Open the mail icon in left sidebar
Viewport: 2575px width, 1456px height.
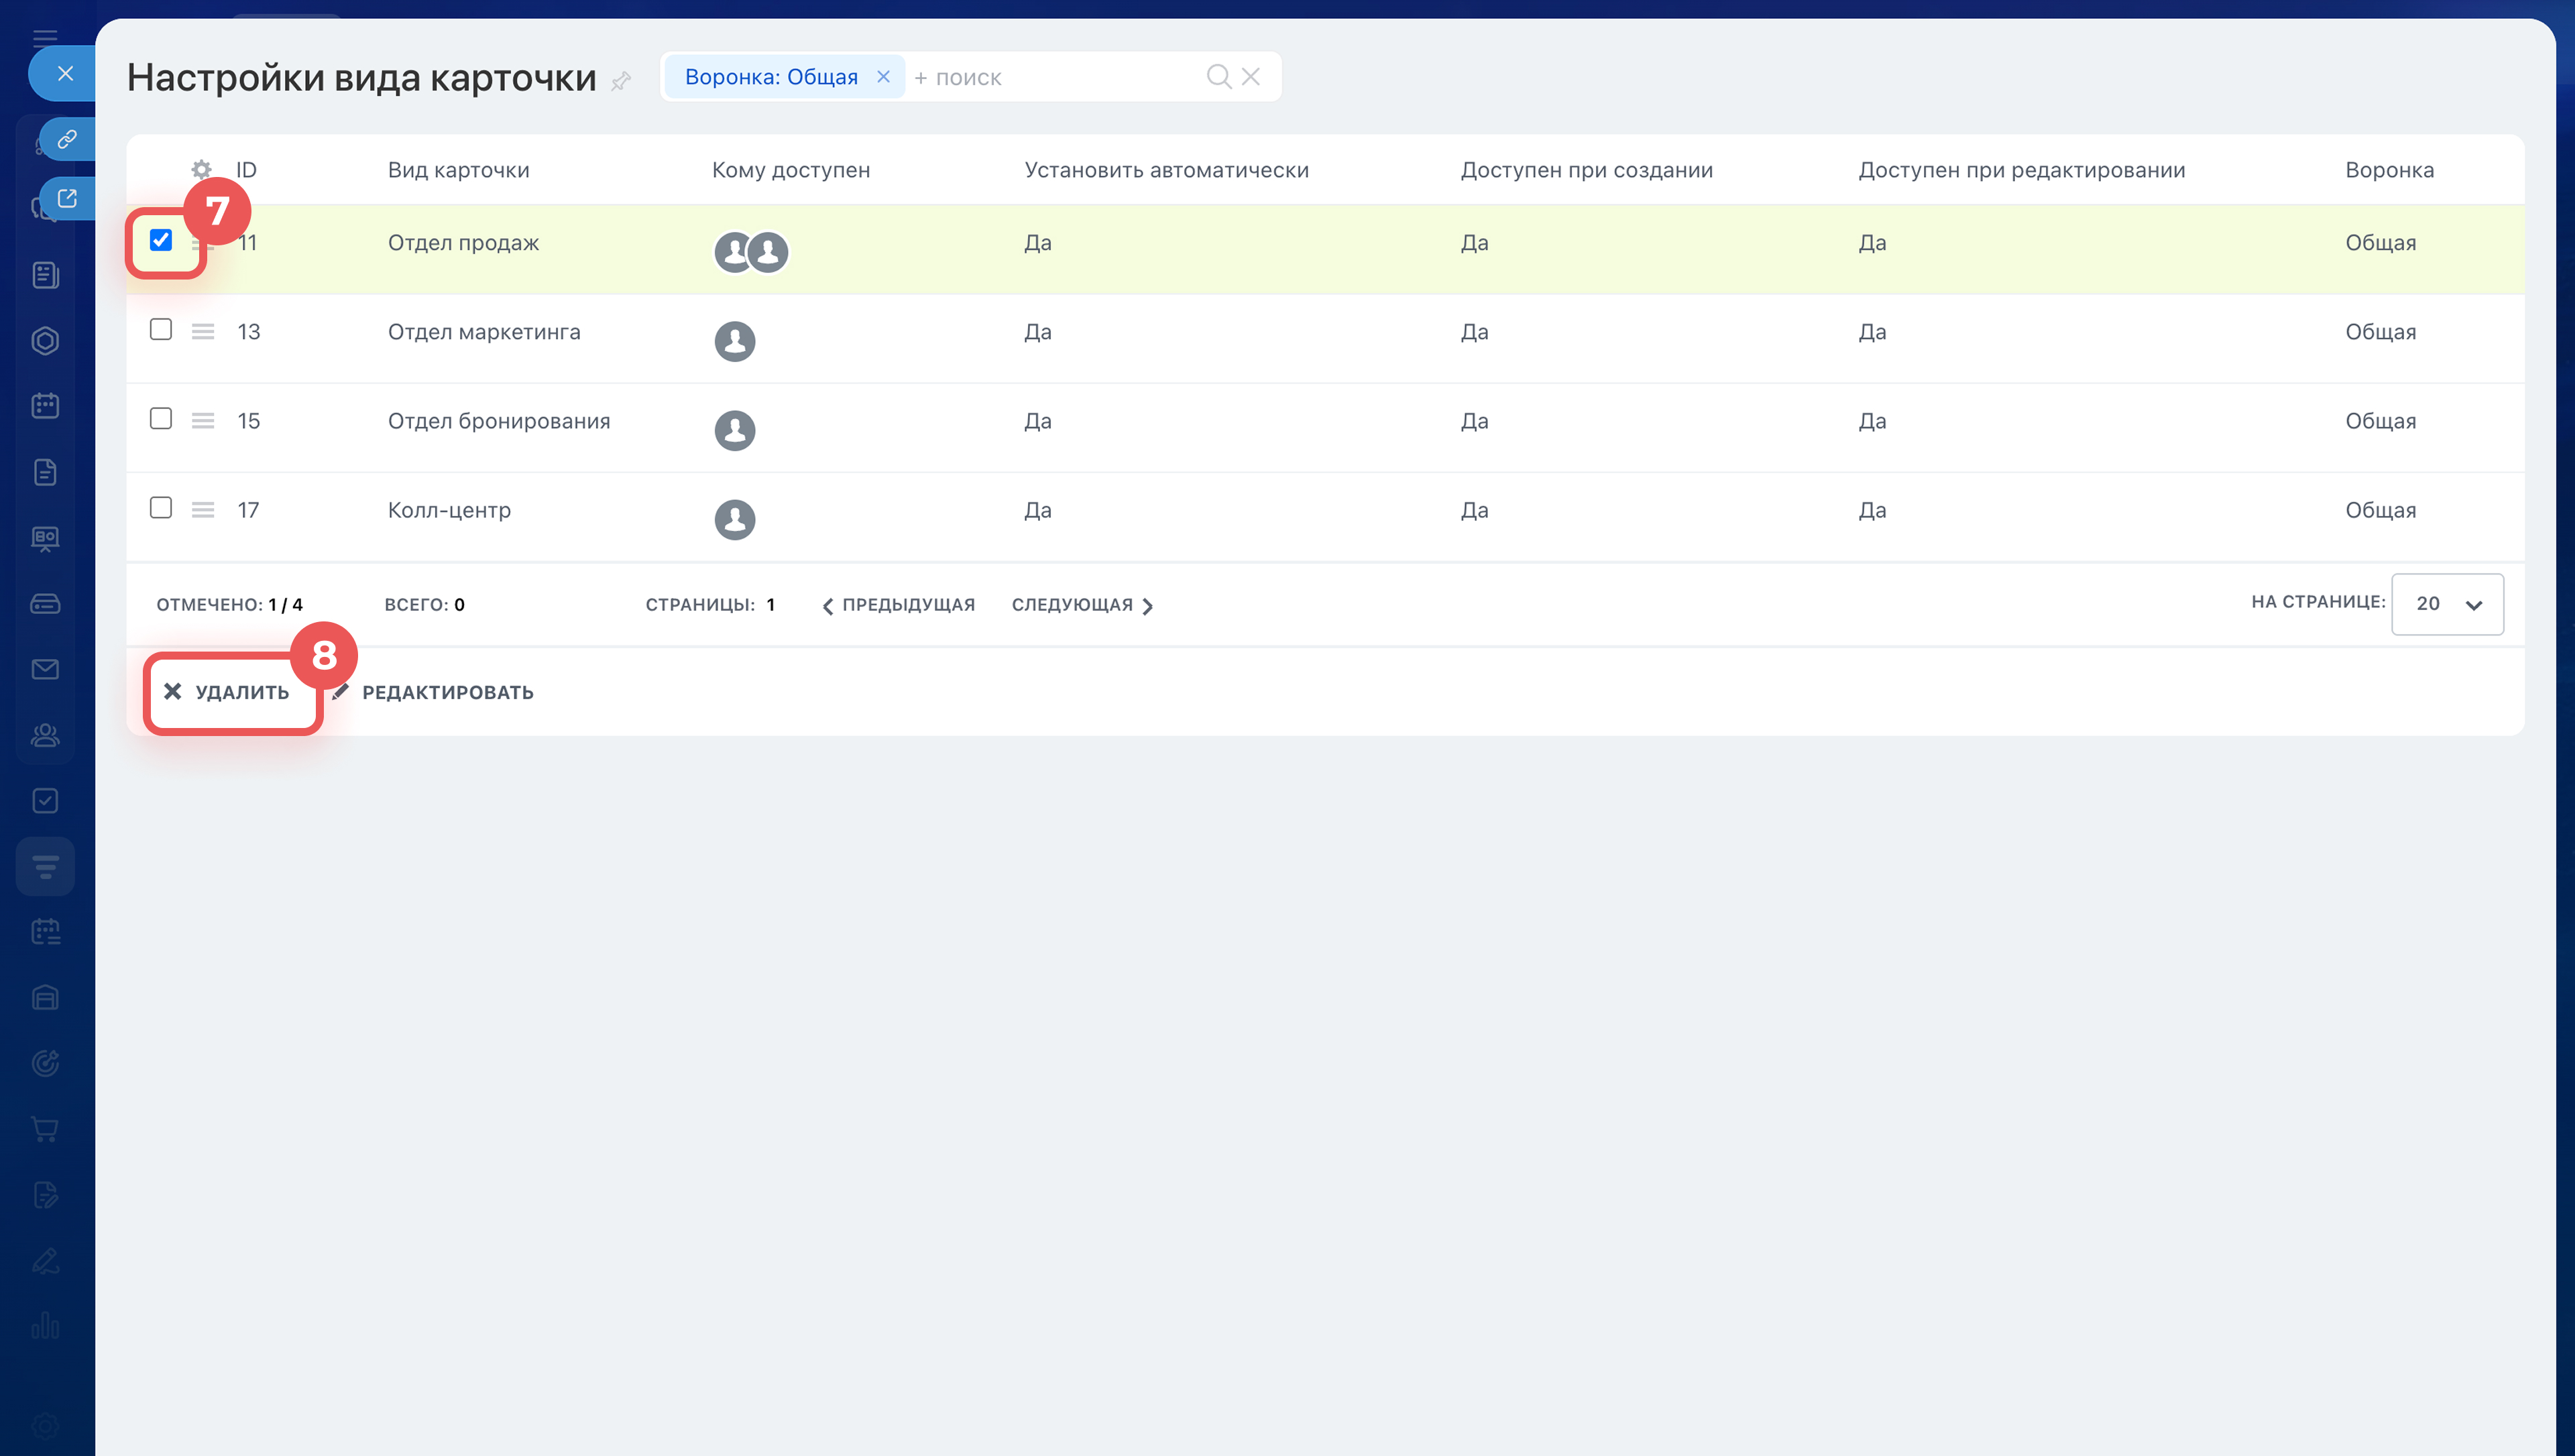tap(45, 669)
